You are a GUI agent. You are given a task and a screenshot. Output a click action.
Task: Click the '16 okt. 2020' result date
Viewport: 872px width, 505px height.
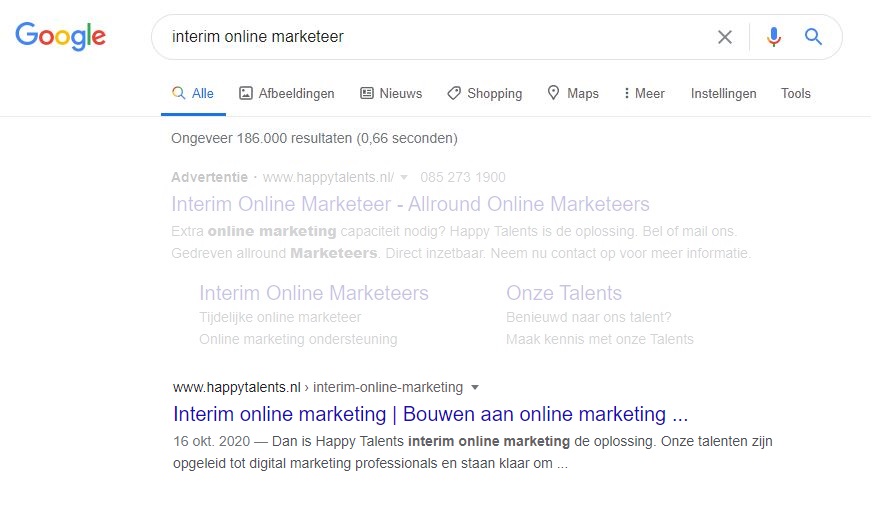pyautogui.click(x=211, y=442)
